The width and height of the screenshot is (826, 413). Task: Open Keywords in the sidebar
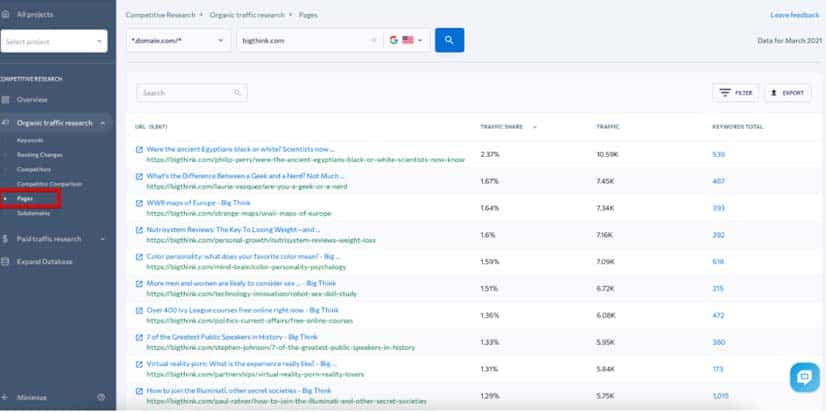[x=30, y=141]
